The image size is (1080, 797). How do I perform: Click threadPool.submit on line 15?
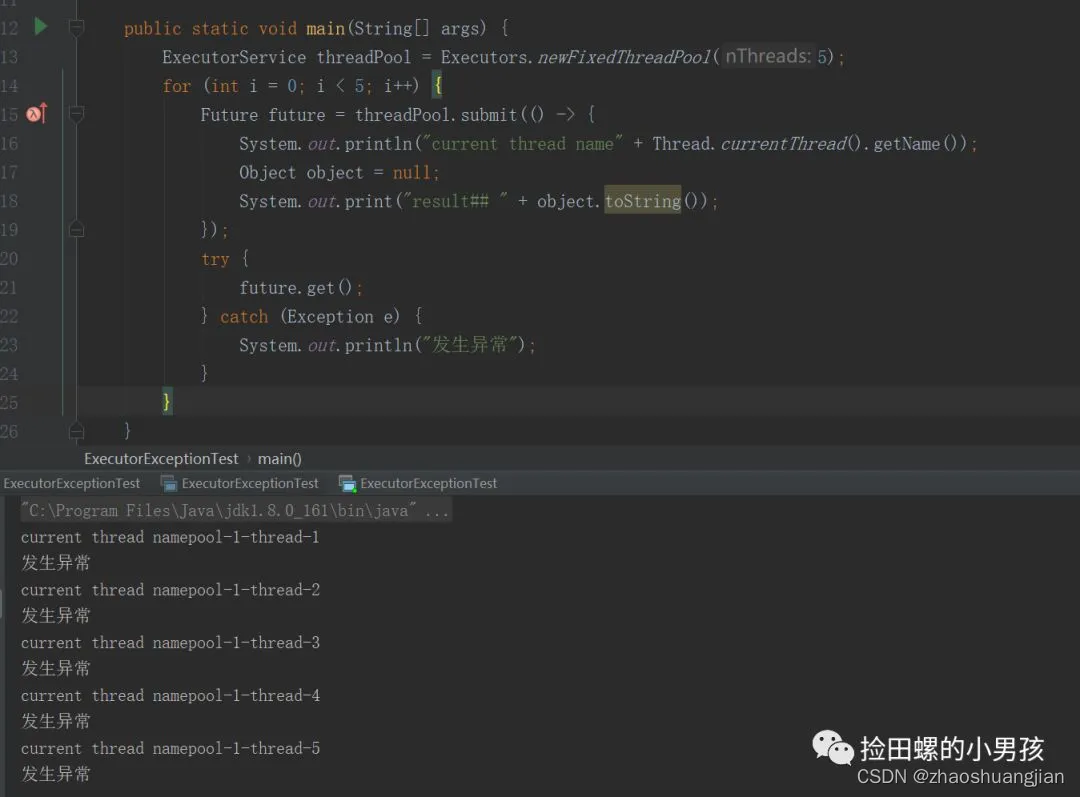point(435,114)
